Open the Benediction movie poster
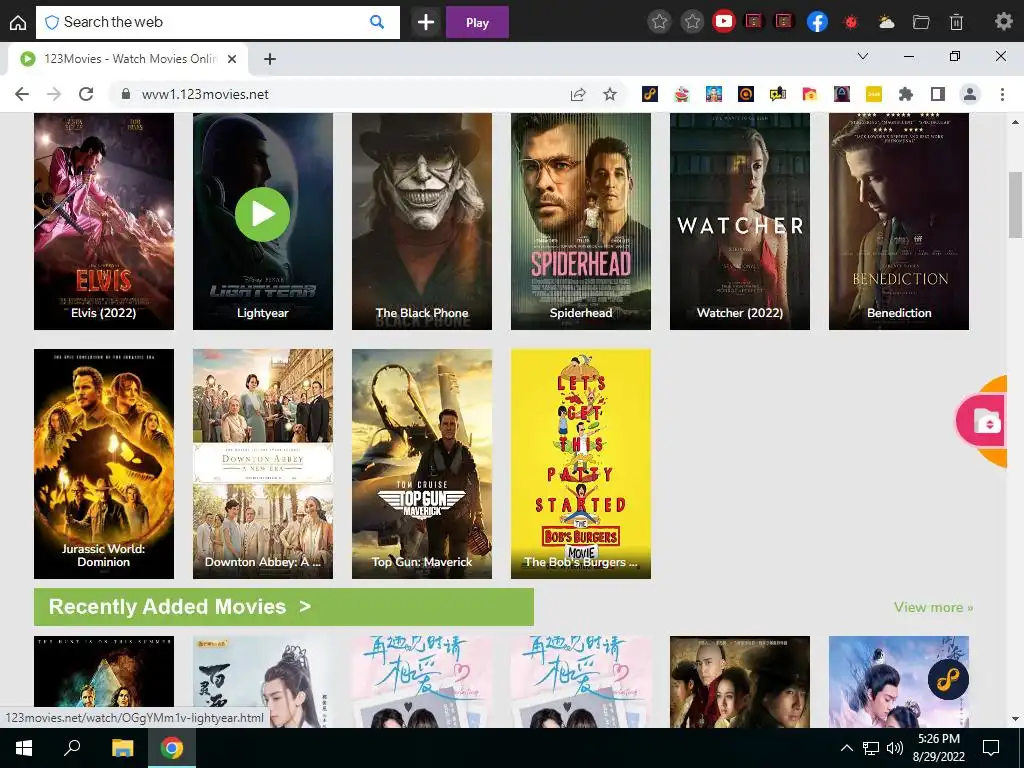The height and width of the screenshot is (768, 1024). pyautogui.click(x=899, y=221)
